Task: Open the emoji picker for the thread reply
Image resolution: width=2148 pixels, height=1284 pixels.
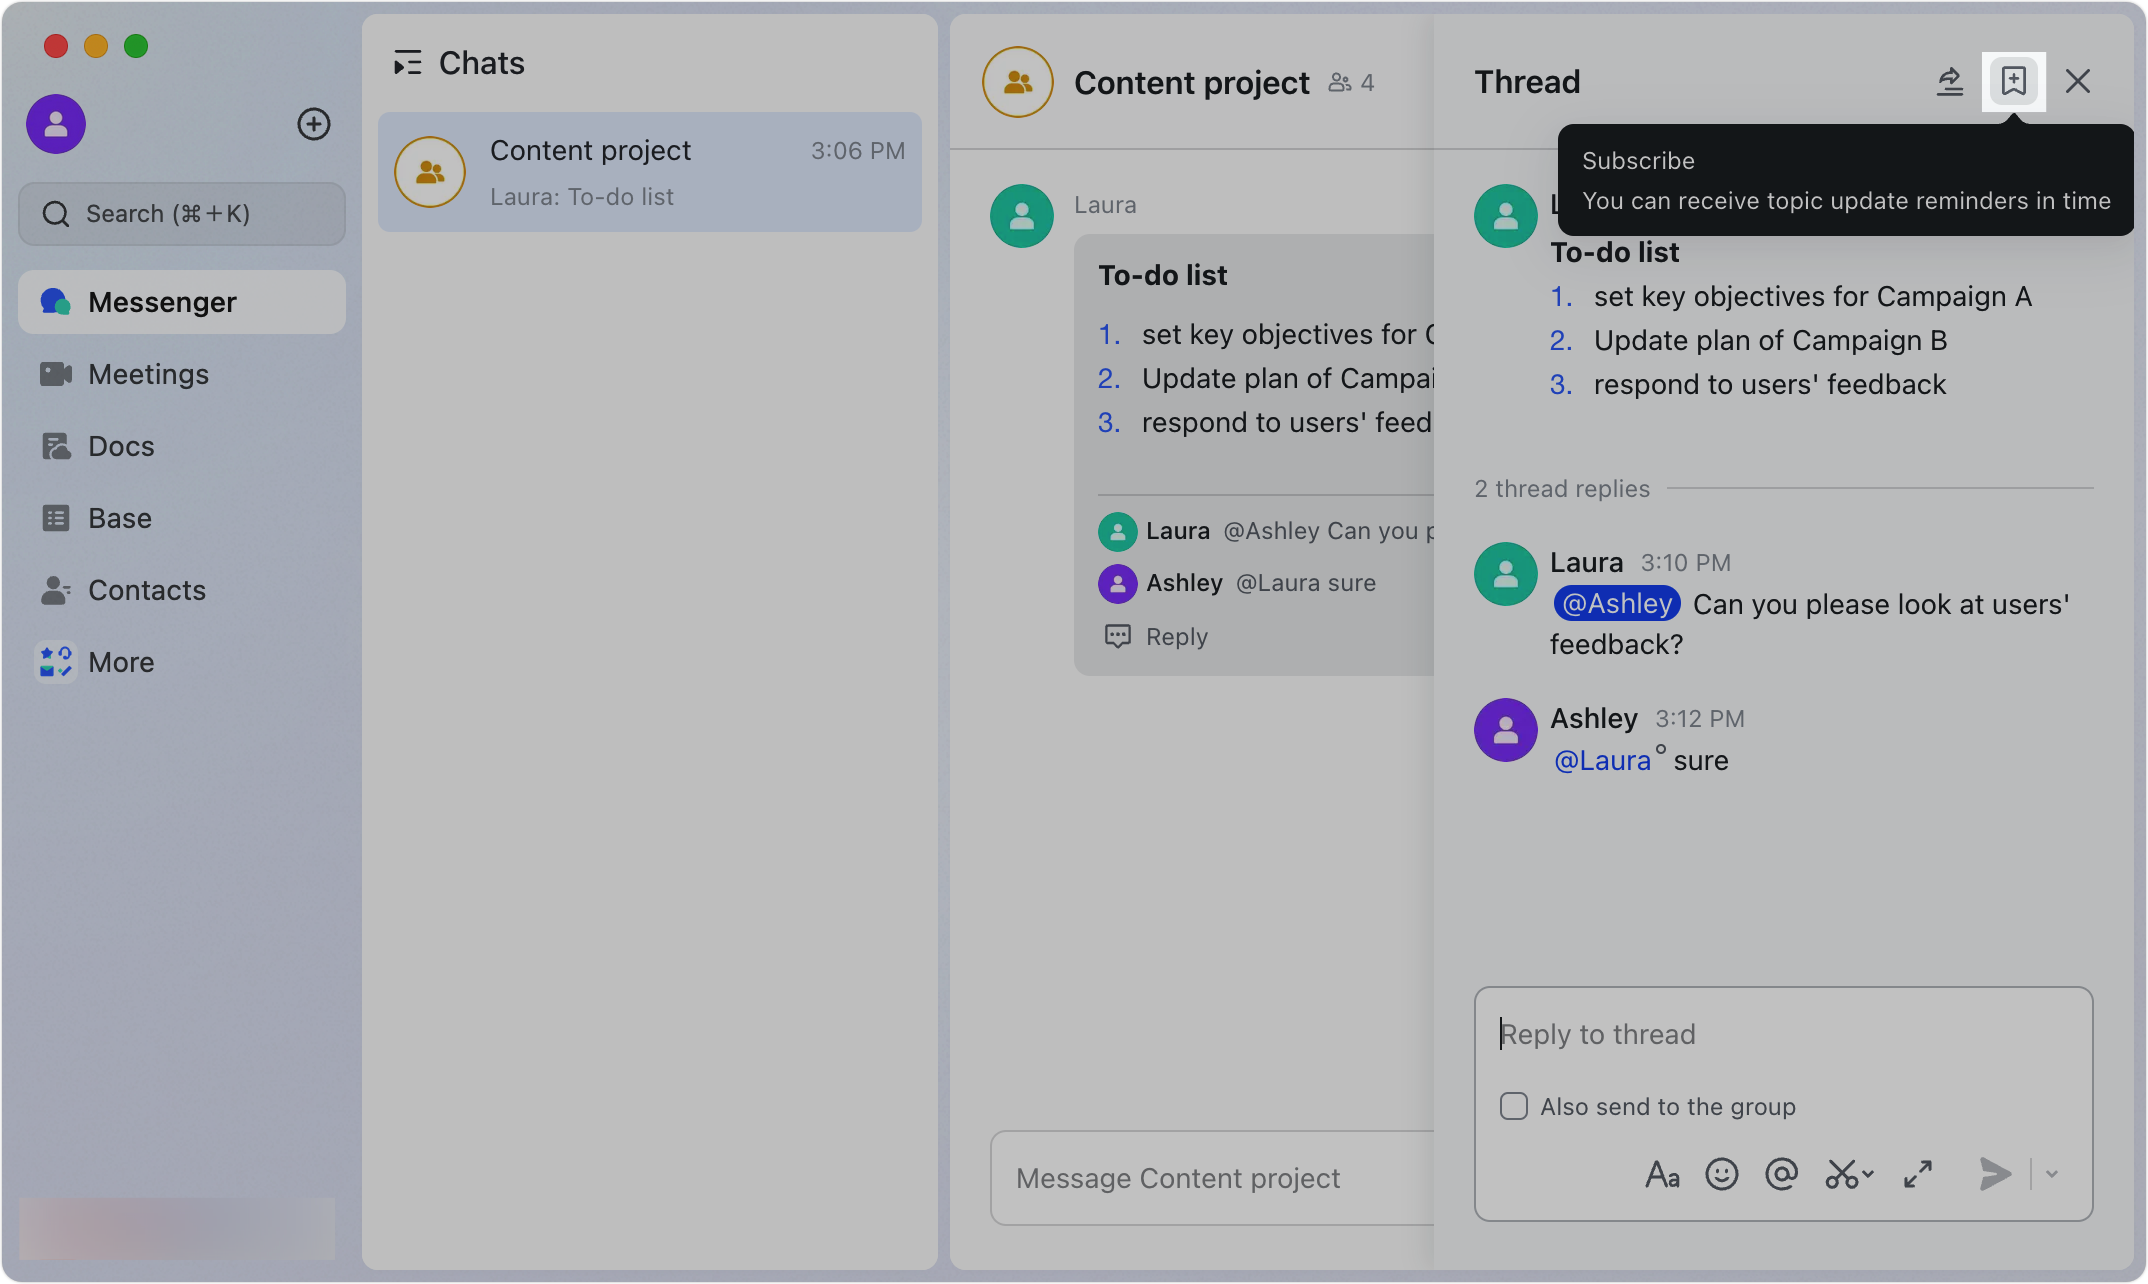Action: [x=1721, y=1174]
